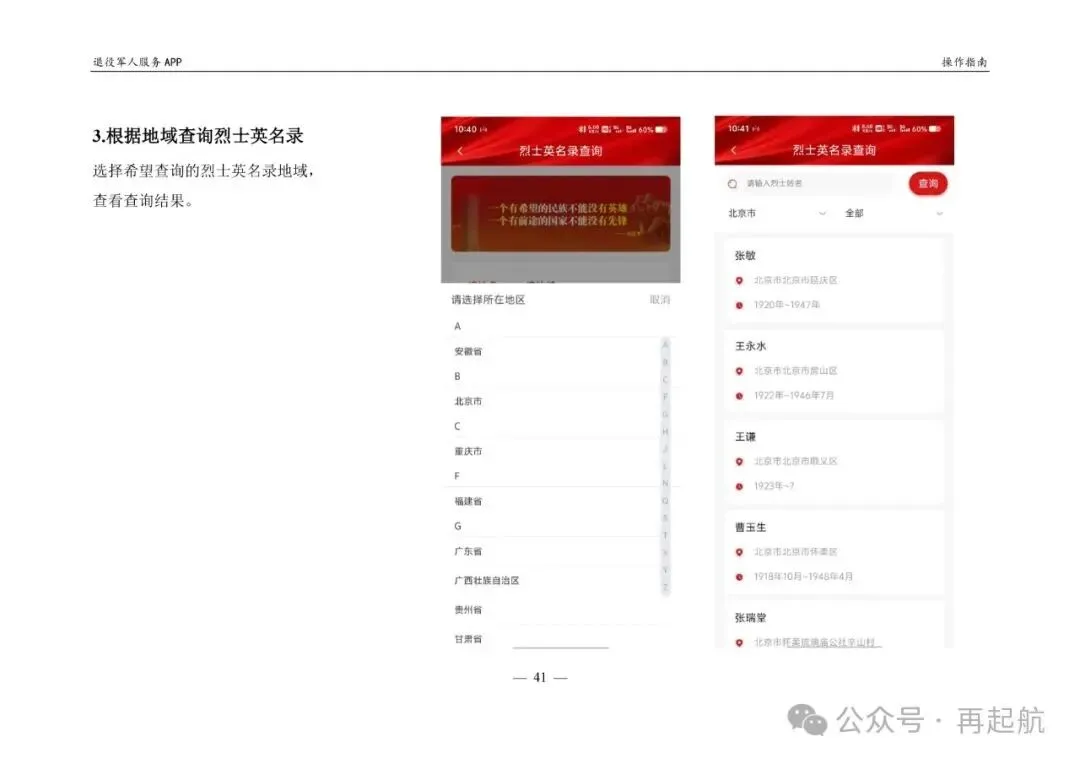The width and height of the screenshot is (1080, 764).
Task: Select 福建省 from region list
Action: pyautogui.click(x=468, y=502)
